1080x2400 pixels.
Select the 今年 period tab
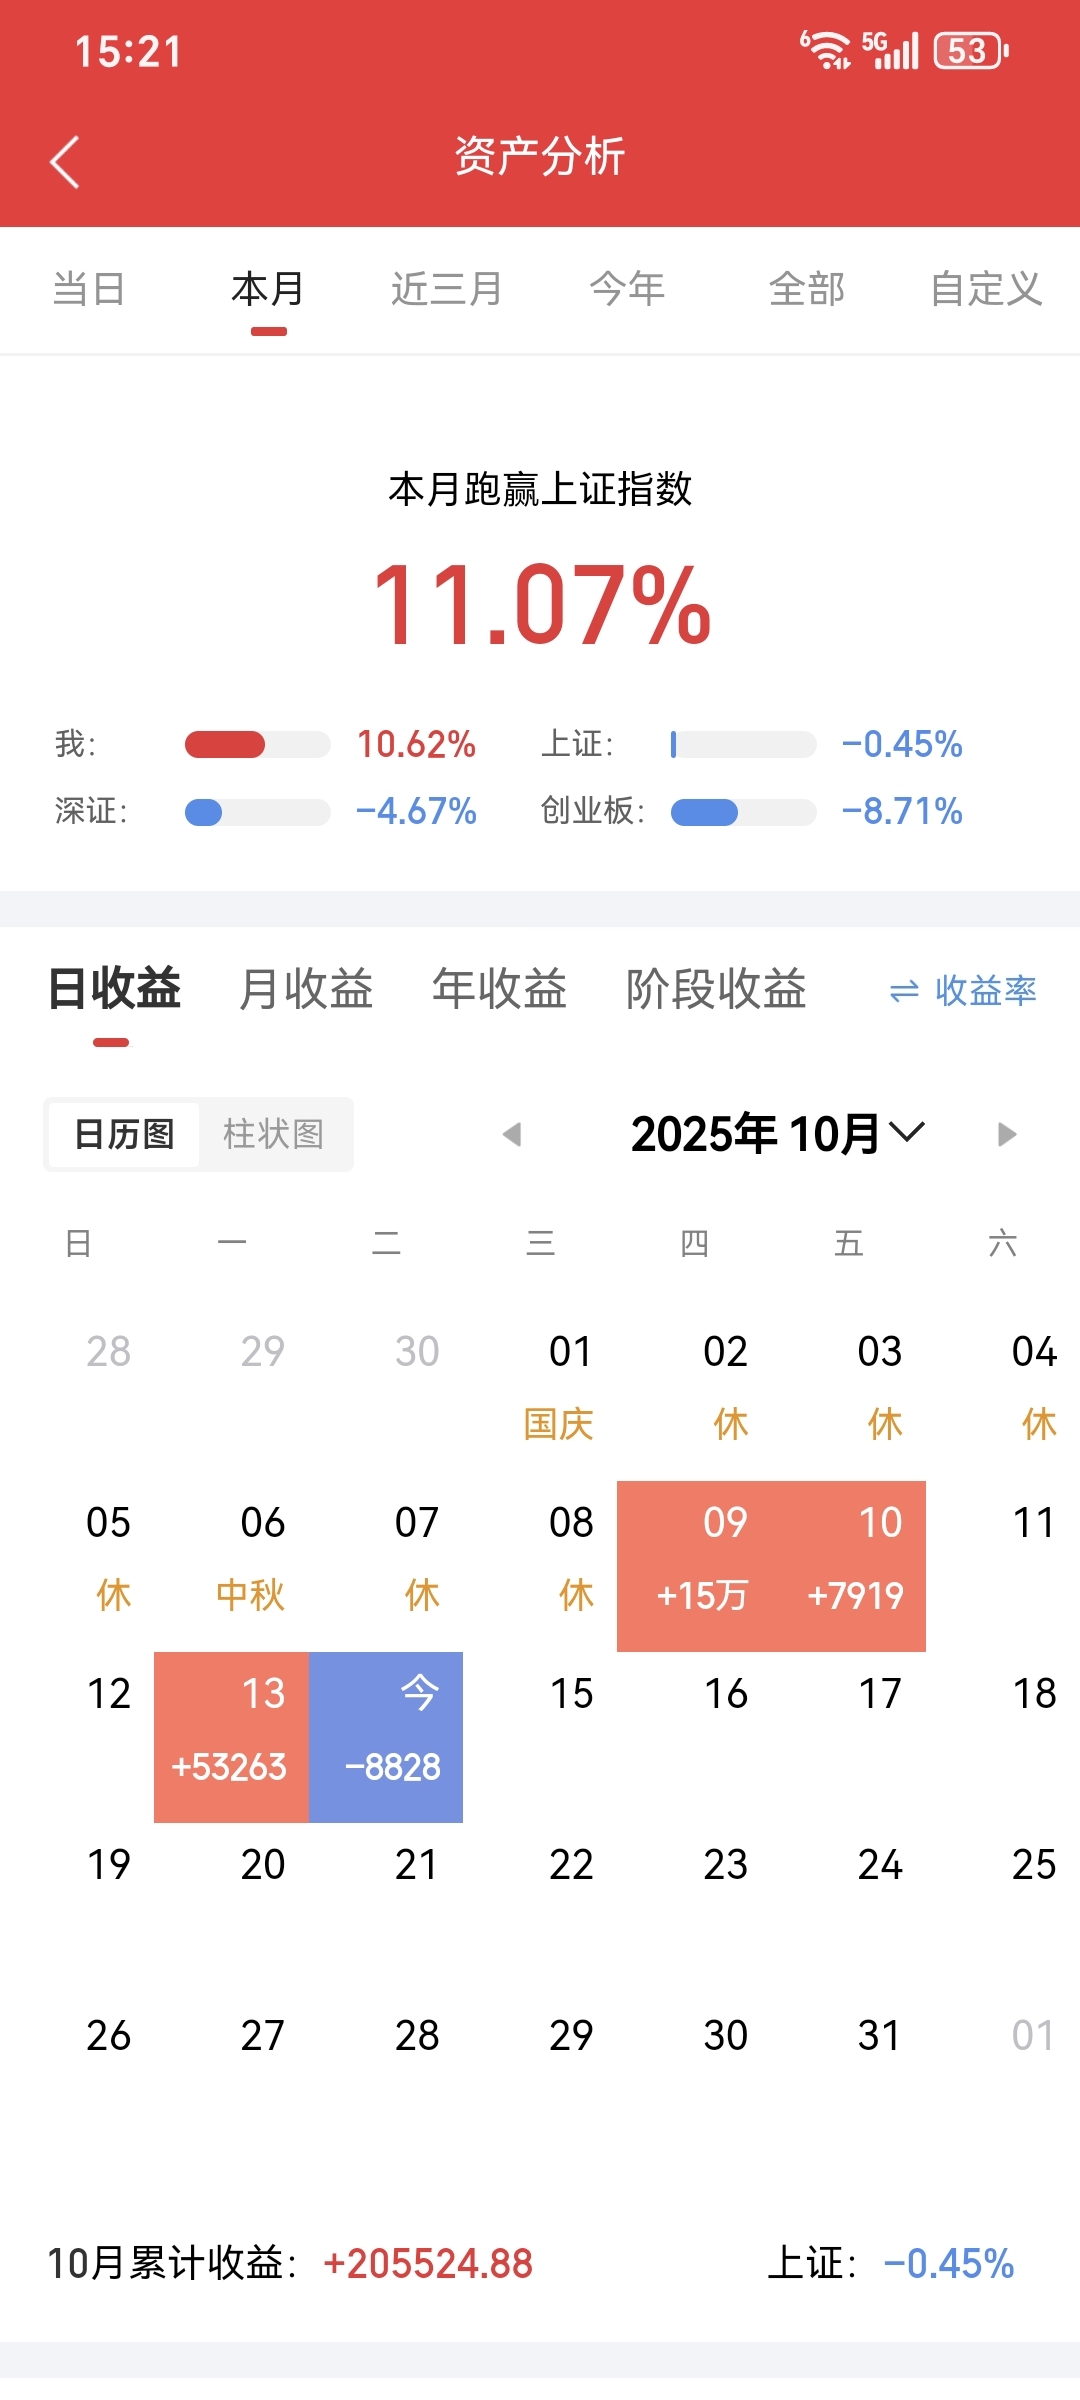(x=627, y=289)
